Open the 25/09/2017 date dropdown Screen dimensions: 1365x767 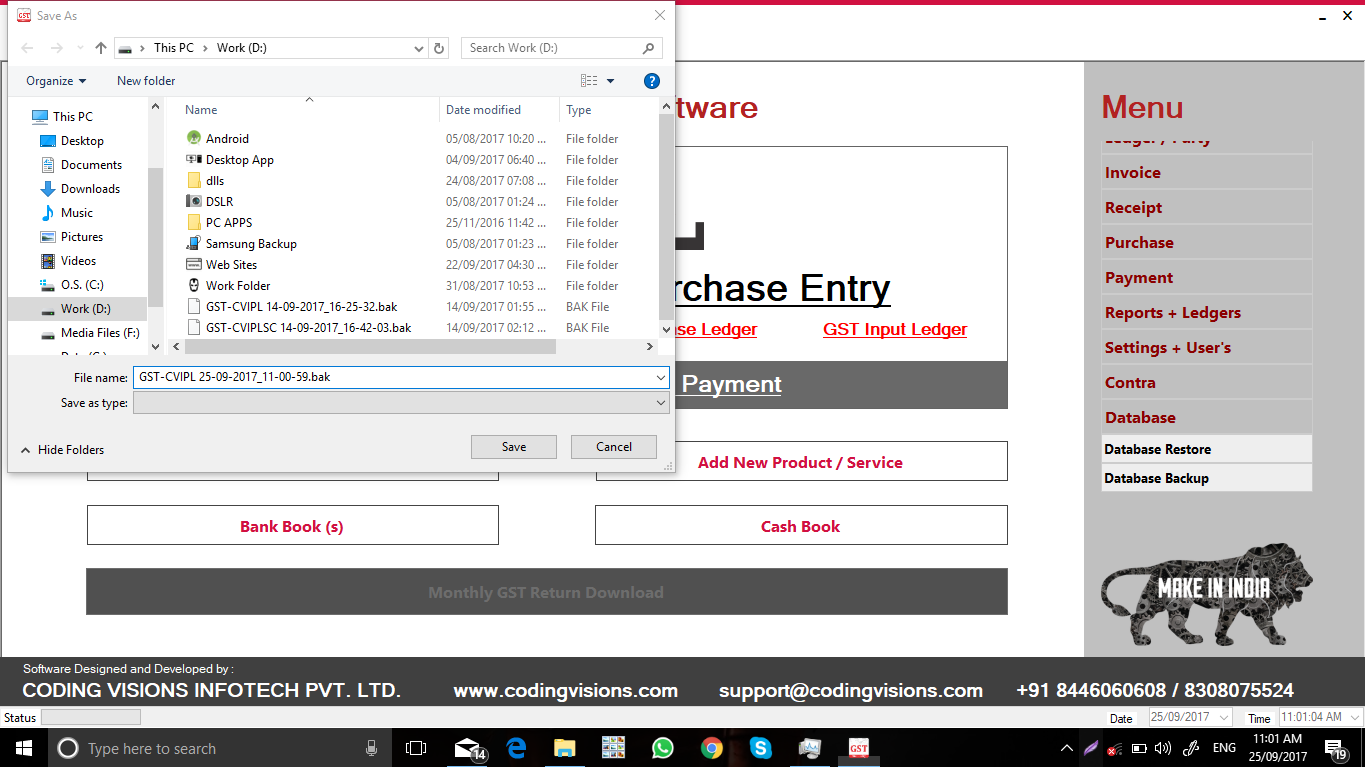tap(1224, 717)
